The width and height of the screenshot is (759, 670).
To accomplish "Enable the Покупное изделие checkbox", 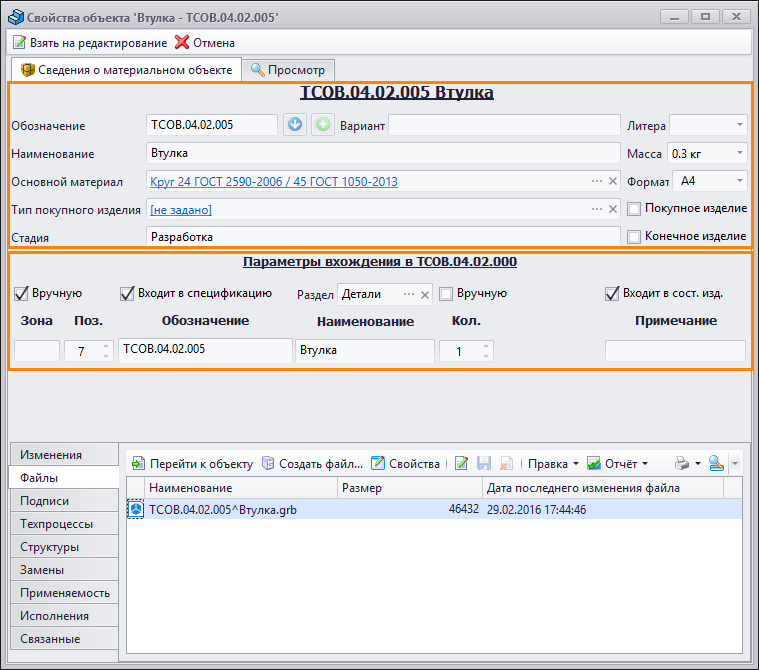I will click(x=634, y=209).
